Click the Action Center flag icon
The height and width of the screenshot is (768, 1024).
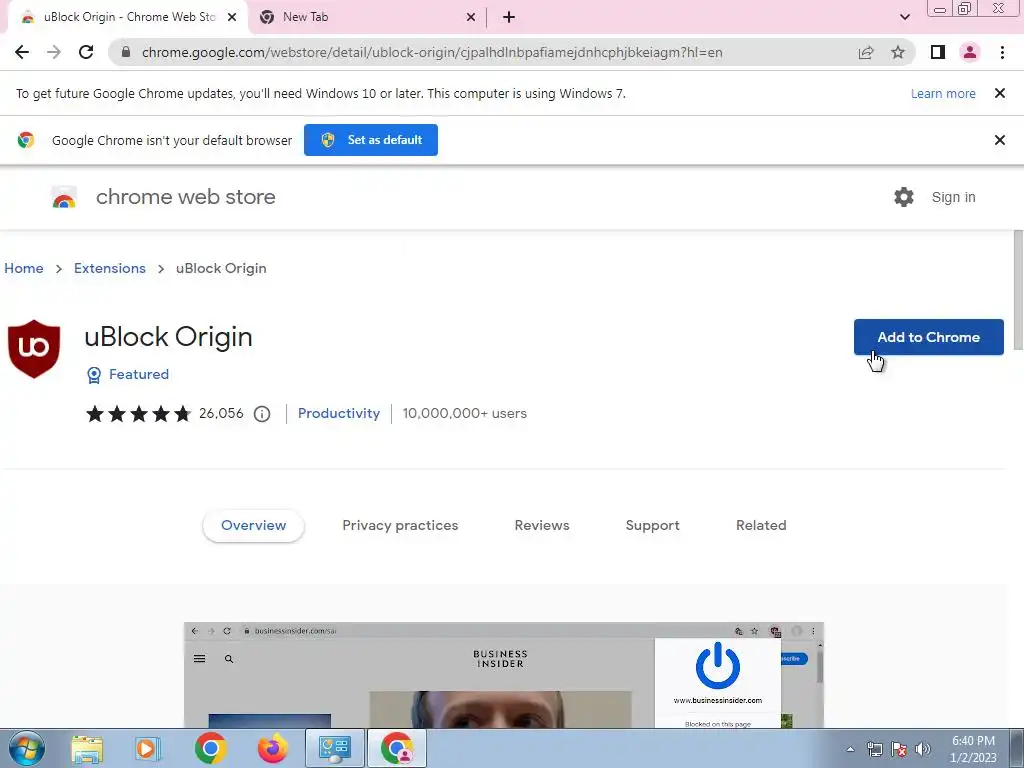tap(899, 749)
